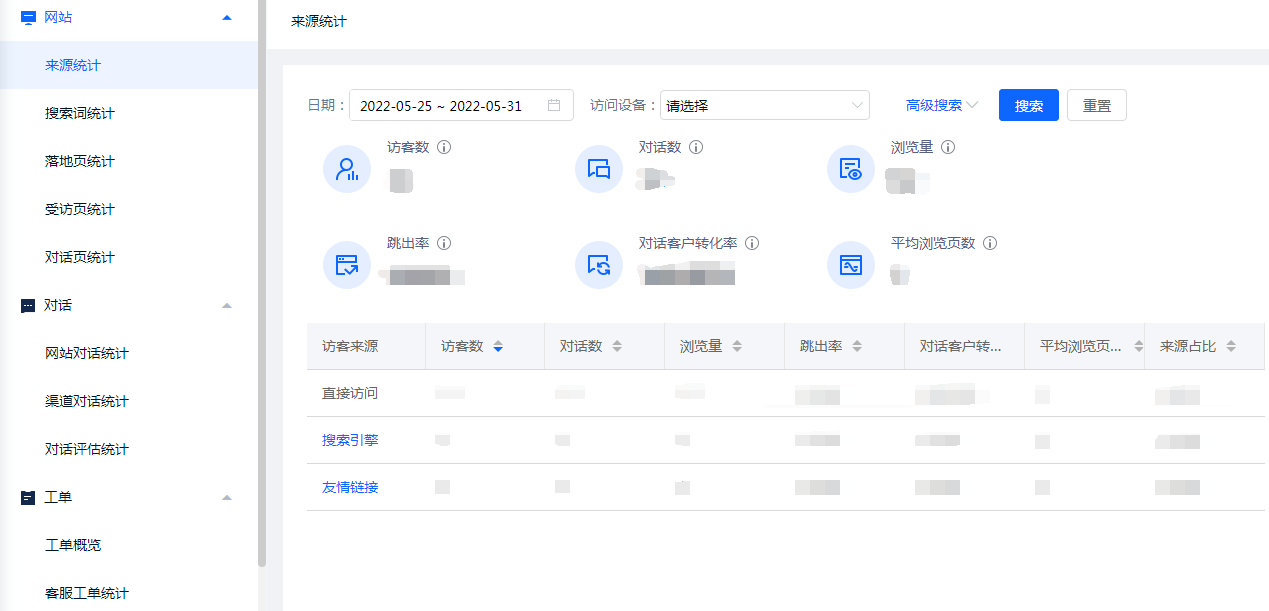The width and height of the screenshot is (1269, 611).
Task: Click the 跳出率 info icon
Action: (444, 243)
